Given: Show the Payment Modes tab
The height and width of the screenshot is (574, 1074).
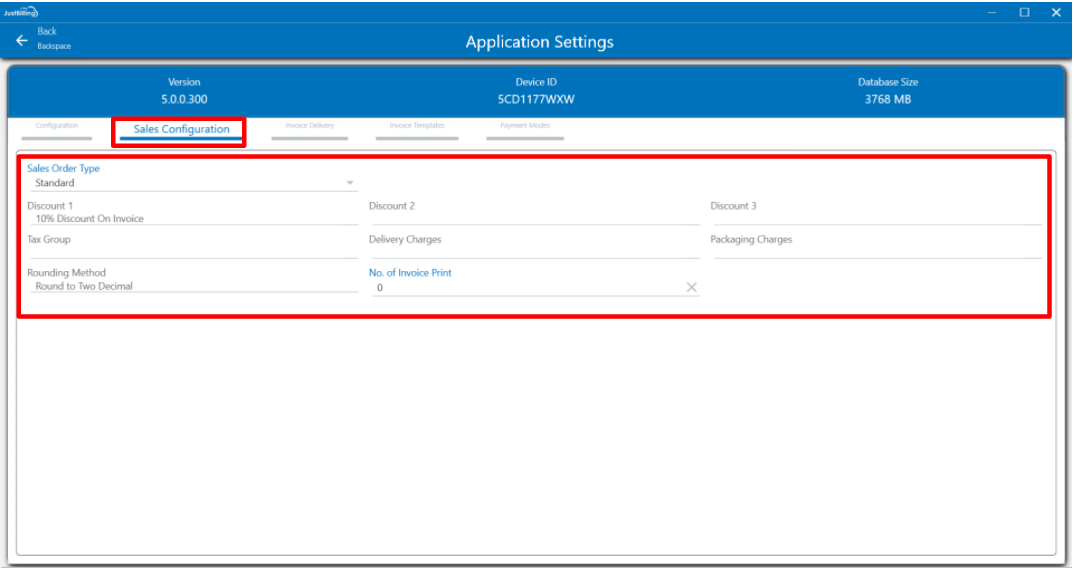Looking at the screenshot, I should (x=525, y=127).
